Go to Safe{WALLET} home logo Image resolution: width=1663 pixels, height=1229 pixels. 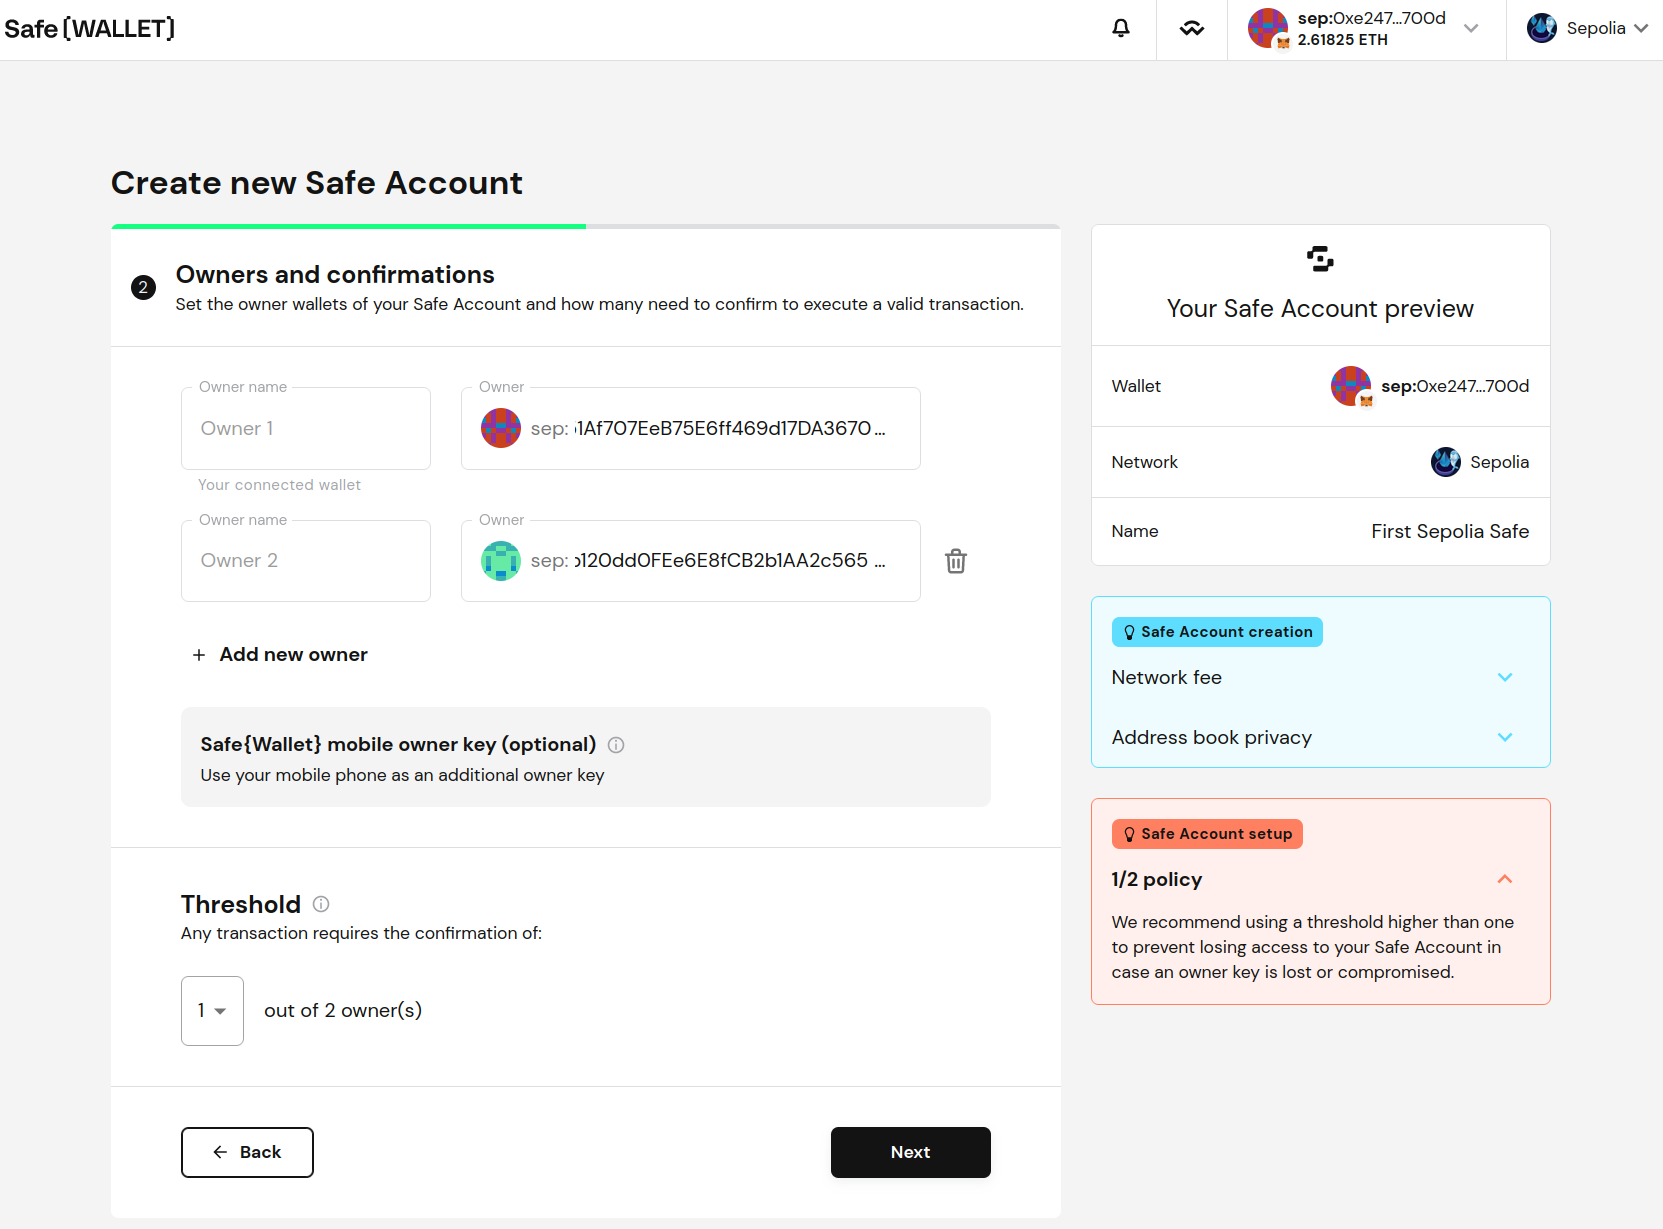coord(90,29)
